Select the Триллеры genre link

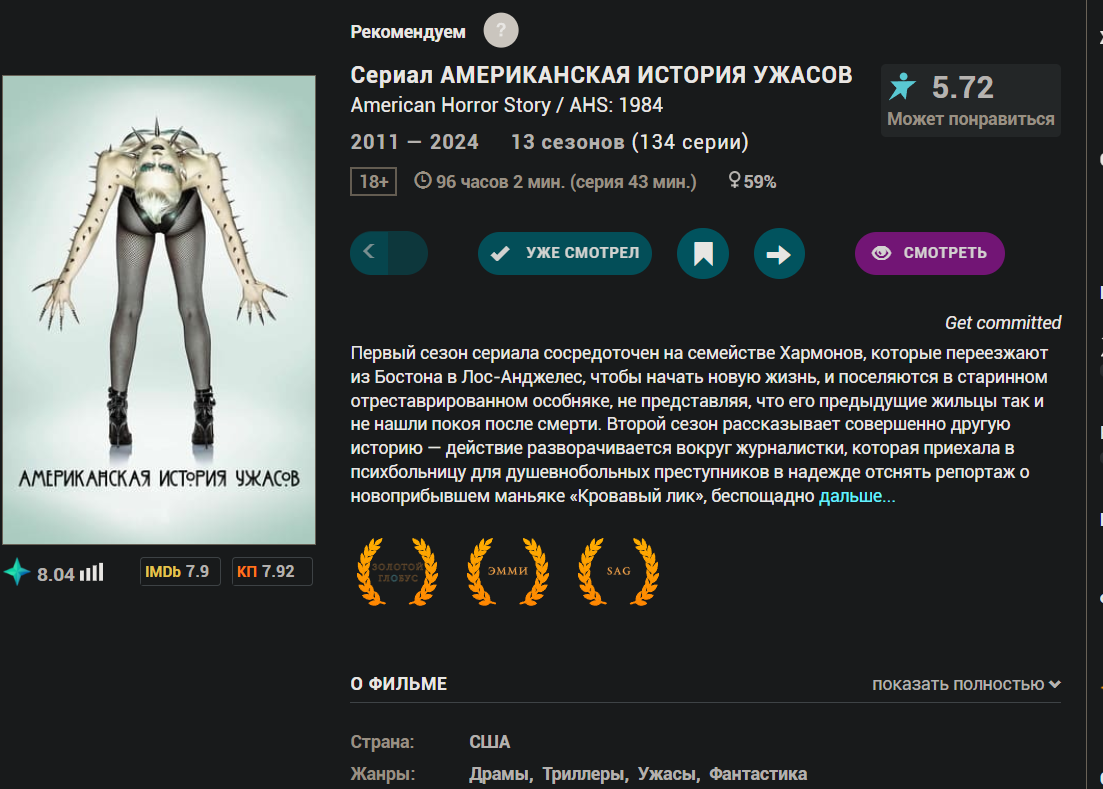(583, 774)
